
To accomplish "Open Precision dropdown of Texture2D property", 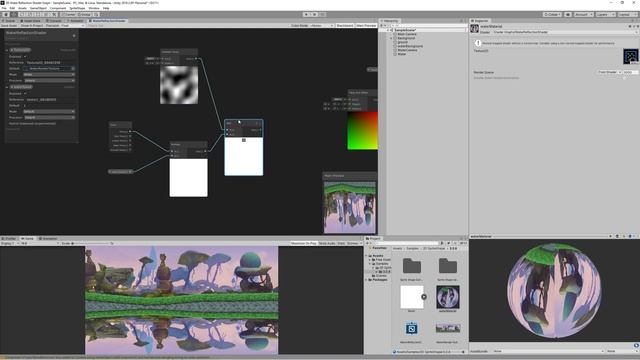I will 49,80.
